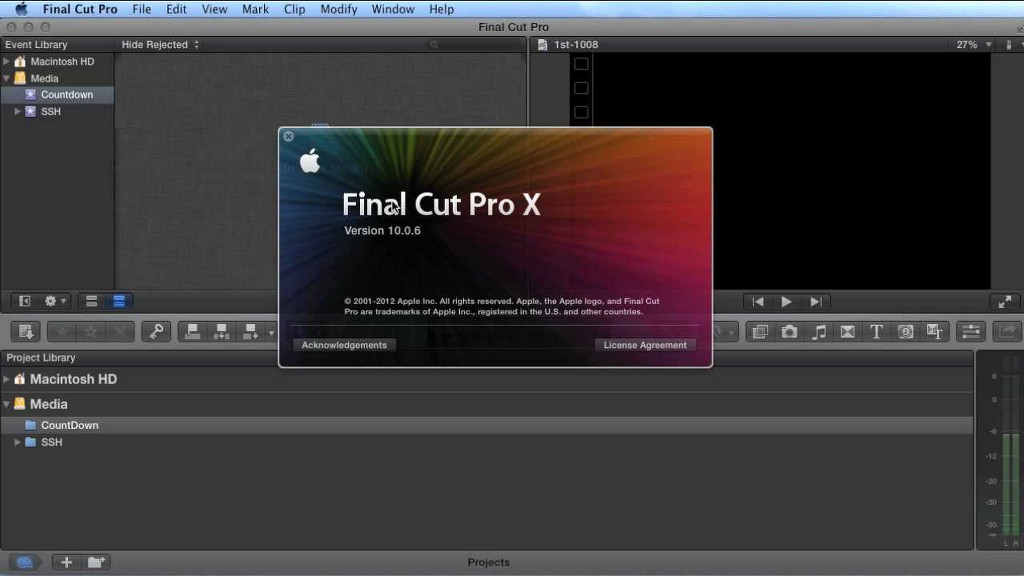Open the Modify menu
This screenshot has height=576, width=1024.
click(339, 9)
